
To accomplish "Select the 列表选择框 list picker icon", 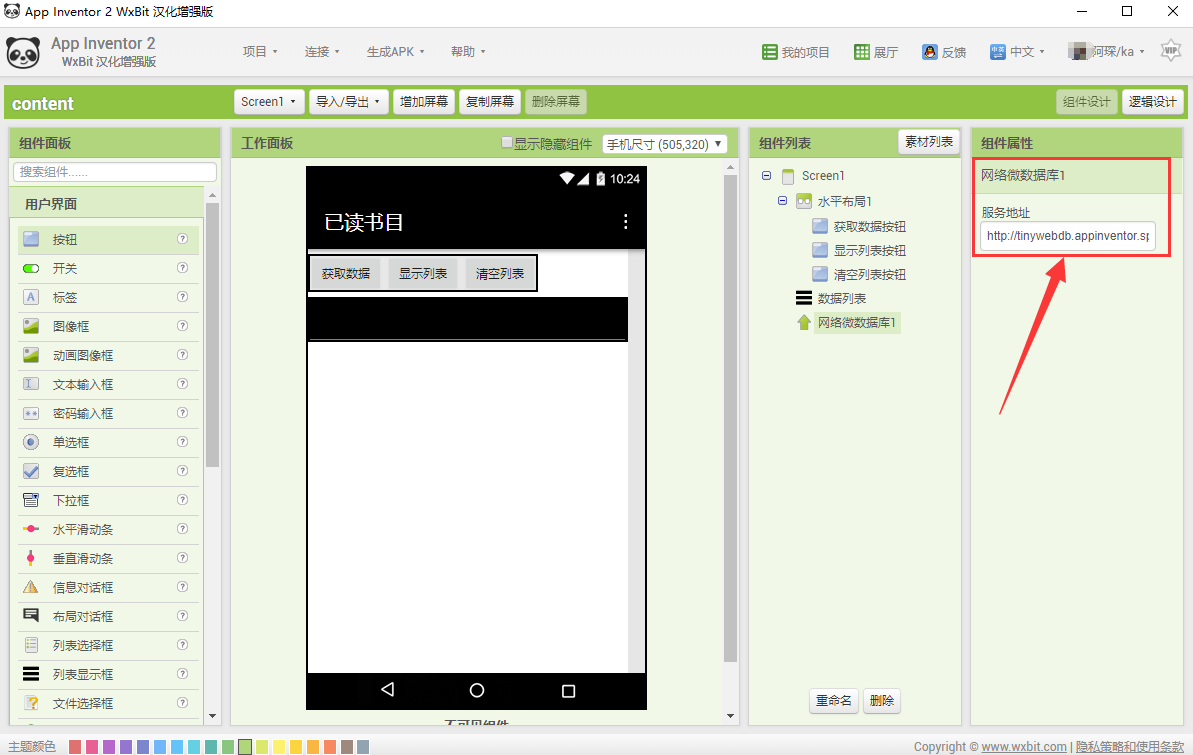I will [30, 645].
